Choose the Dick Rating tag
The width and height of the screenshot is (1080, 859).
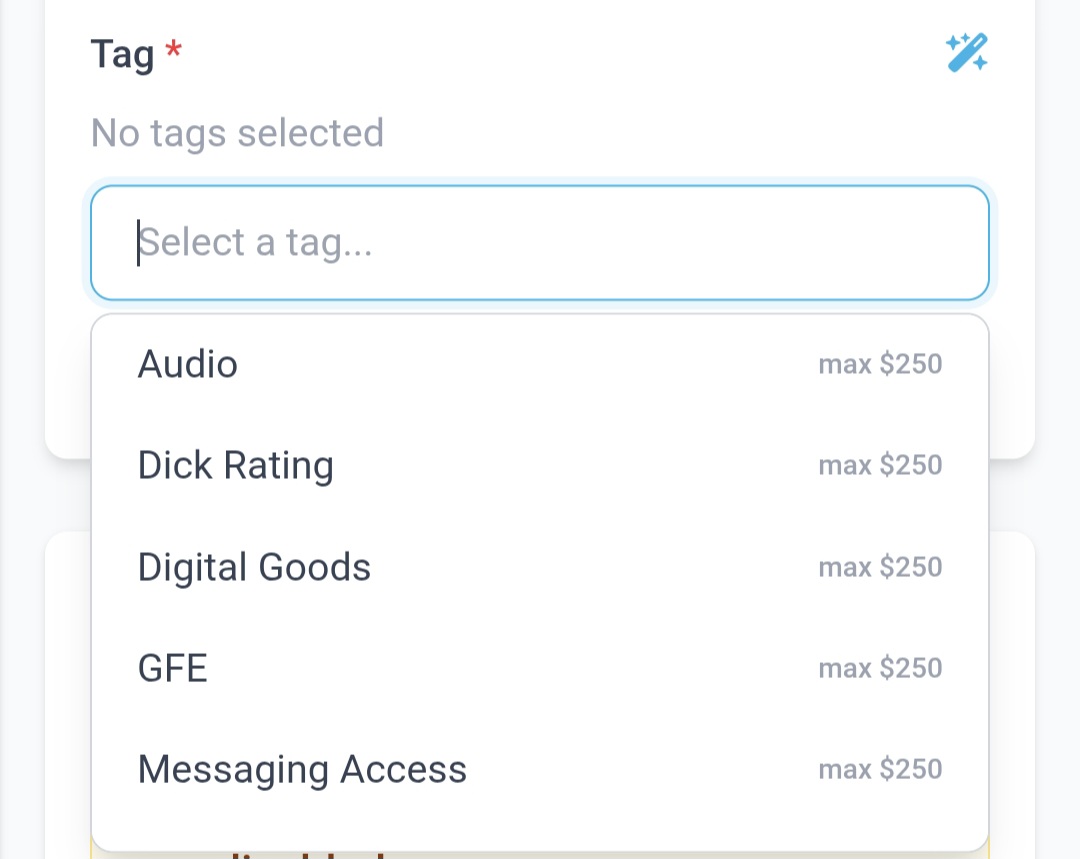tap(236, 466)
